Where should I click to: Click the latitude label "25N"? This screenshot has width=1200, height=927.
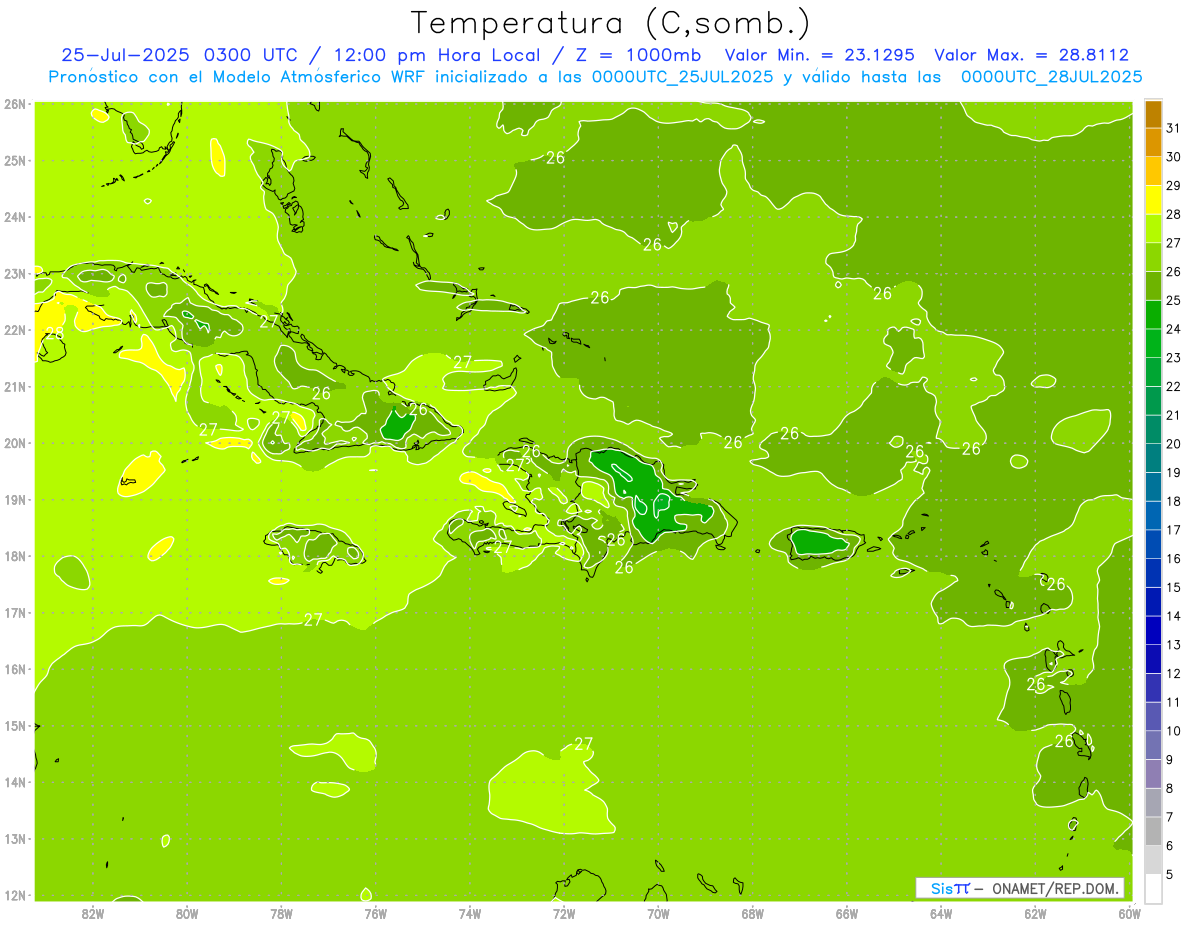(15, 160)
